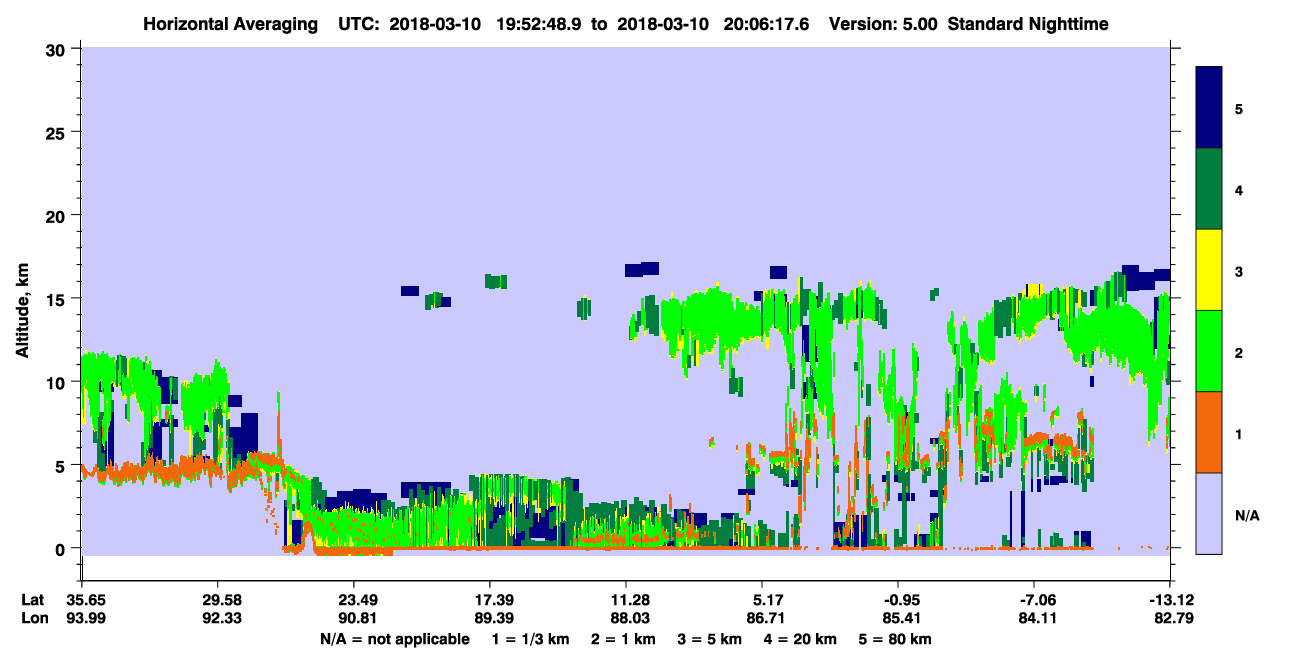This screenshot has width=1300, height=667.
Task: Click legend text '1 = 1/3 km'
Action: [x=531, y=639]
